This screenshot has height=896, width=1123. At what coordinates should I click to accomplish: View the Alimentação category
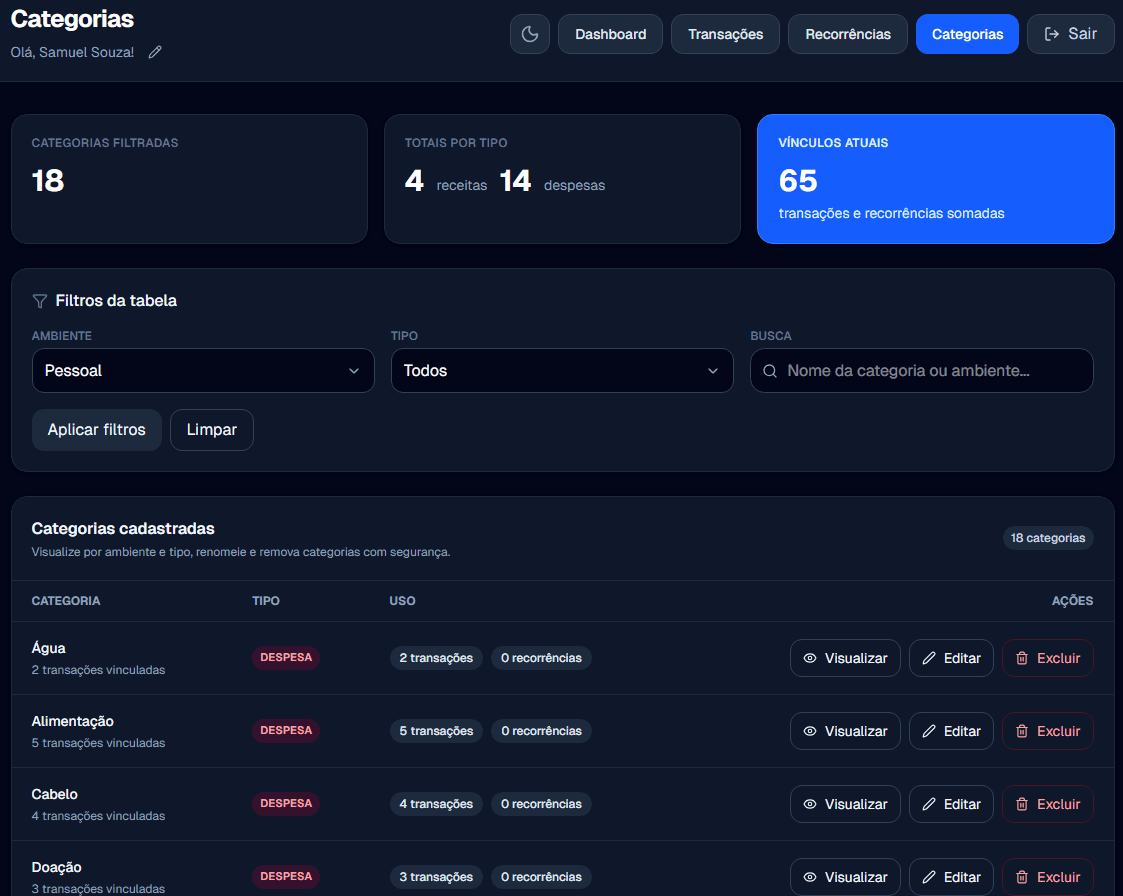845,731
